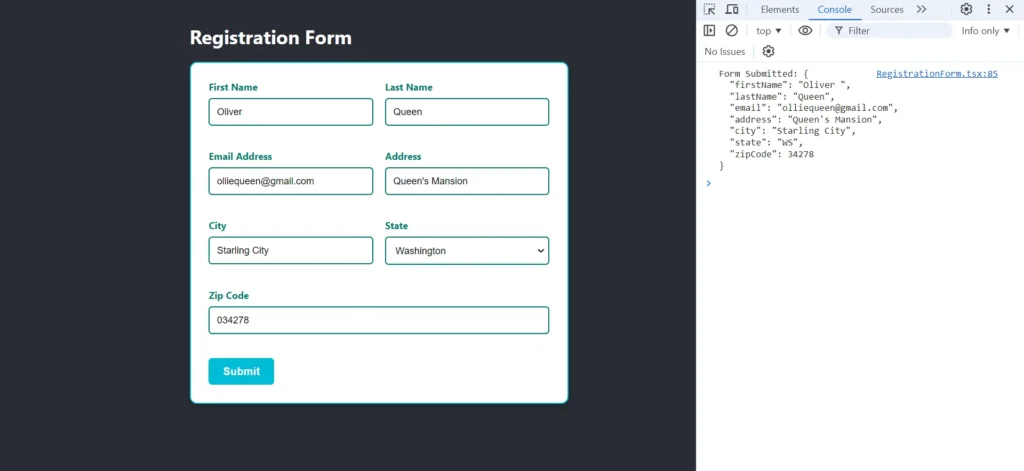Click the "email" log line in console
This screenshot has height=471, width=1024.
click(814, 108)
